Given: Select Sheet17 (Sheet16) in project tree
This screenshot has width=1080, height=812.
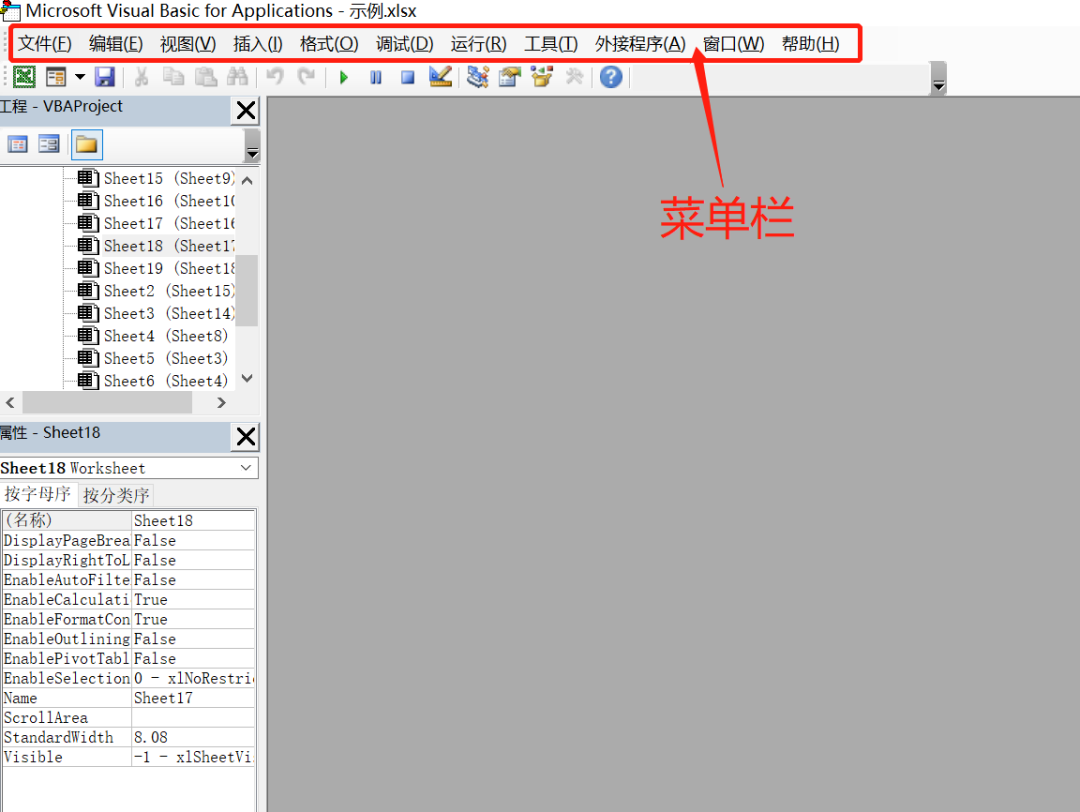Looking at the screenshot, I should (169, 224).
